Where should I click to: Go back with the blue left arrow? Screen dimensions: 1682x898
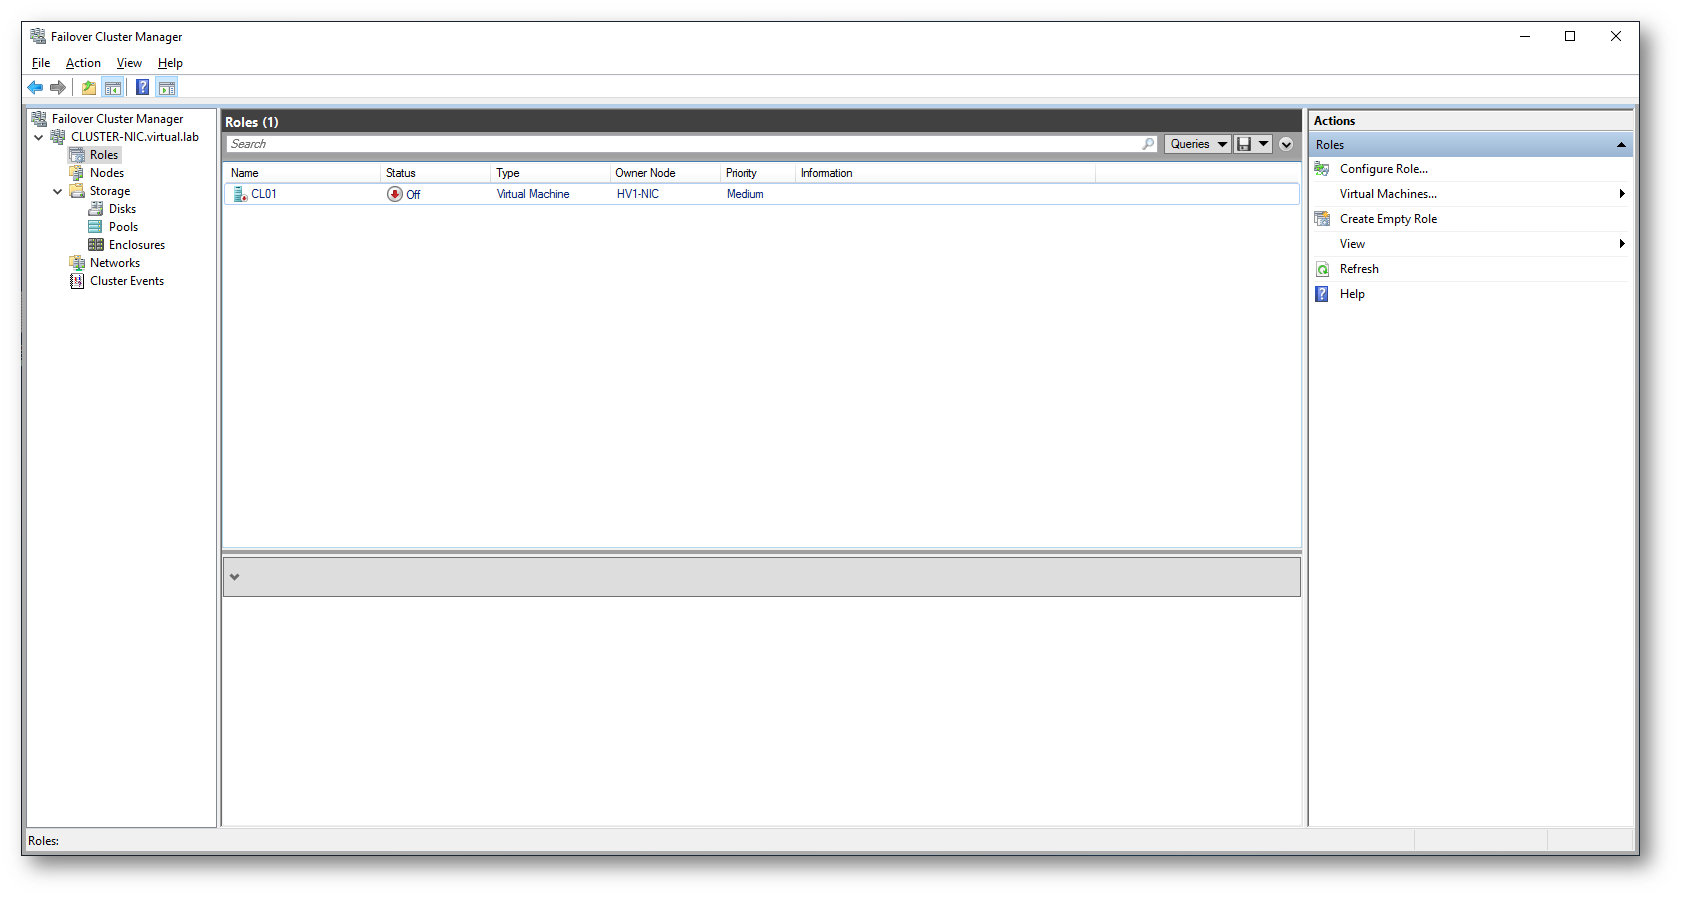tap(35, 88)
